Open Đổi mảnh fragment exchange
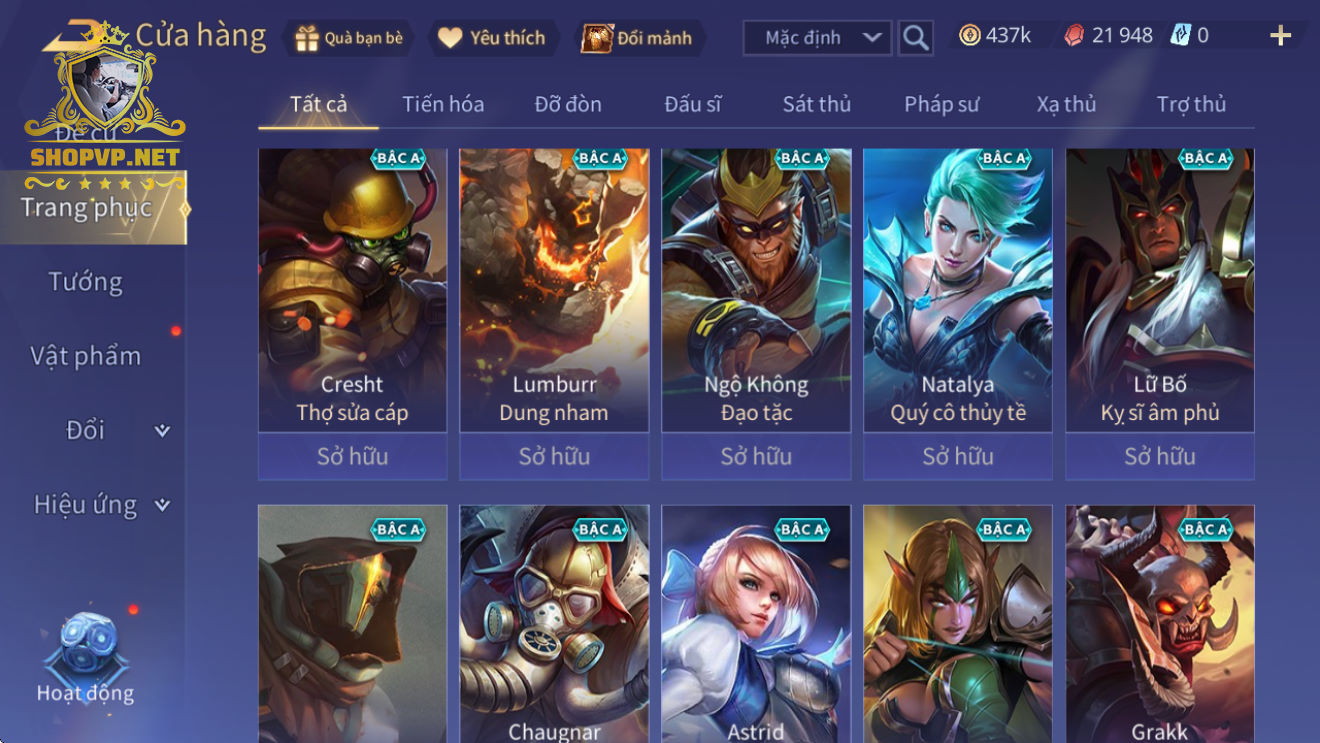The width and height of the screenshot is (1320, 743). tap(597, 38)
